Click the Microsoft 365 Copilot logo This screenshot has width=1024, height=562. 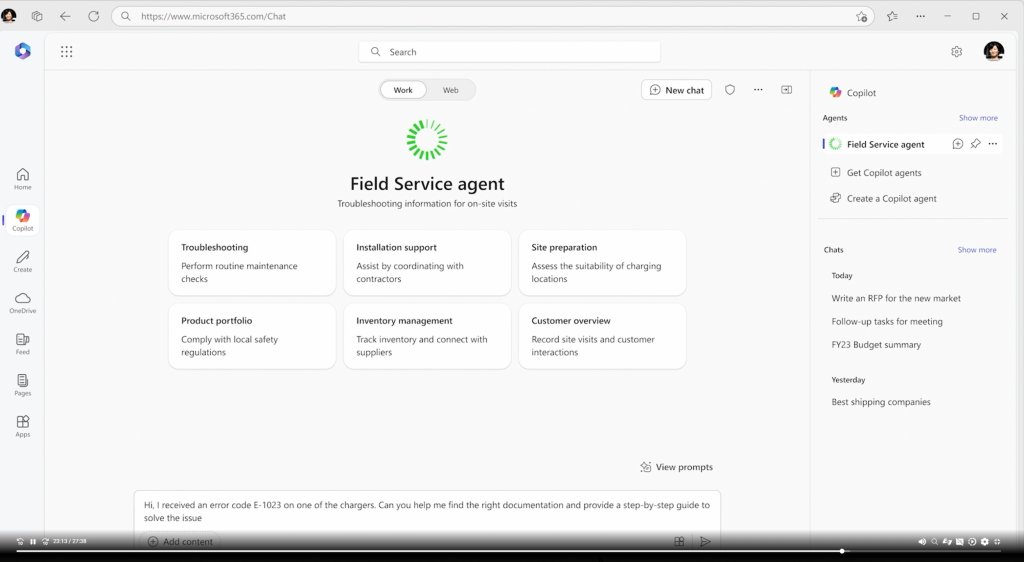(23, 51)
